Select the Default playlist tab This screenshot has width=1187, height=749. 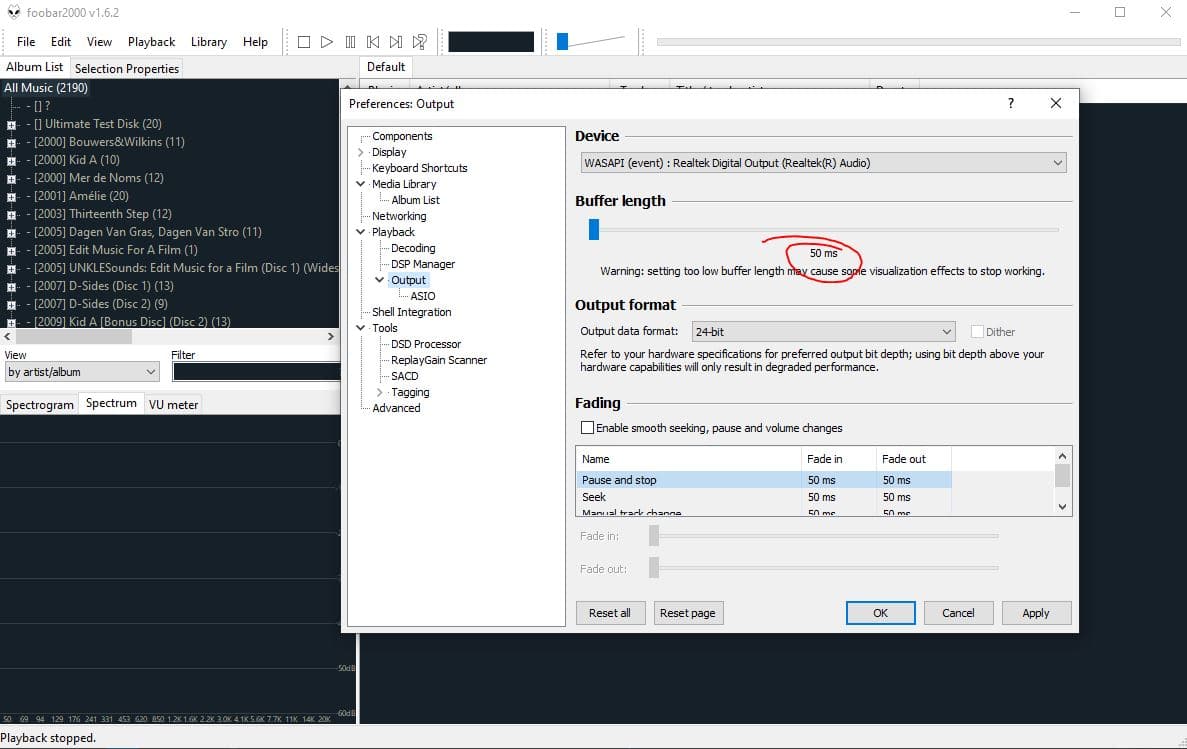[386, 67]
